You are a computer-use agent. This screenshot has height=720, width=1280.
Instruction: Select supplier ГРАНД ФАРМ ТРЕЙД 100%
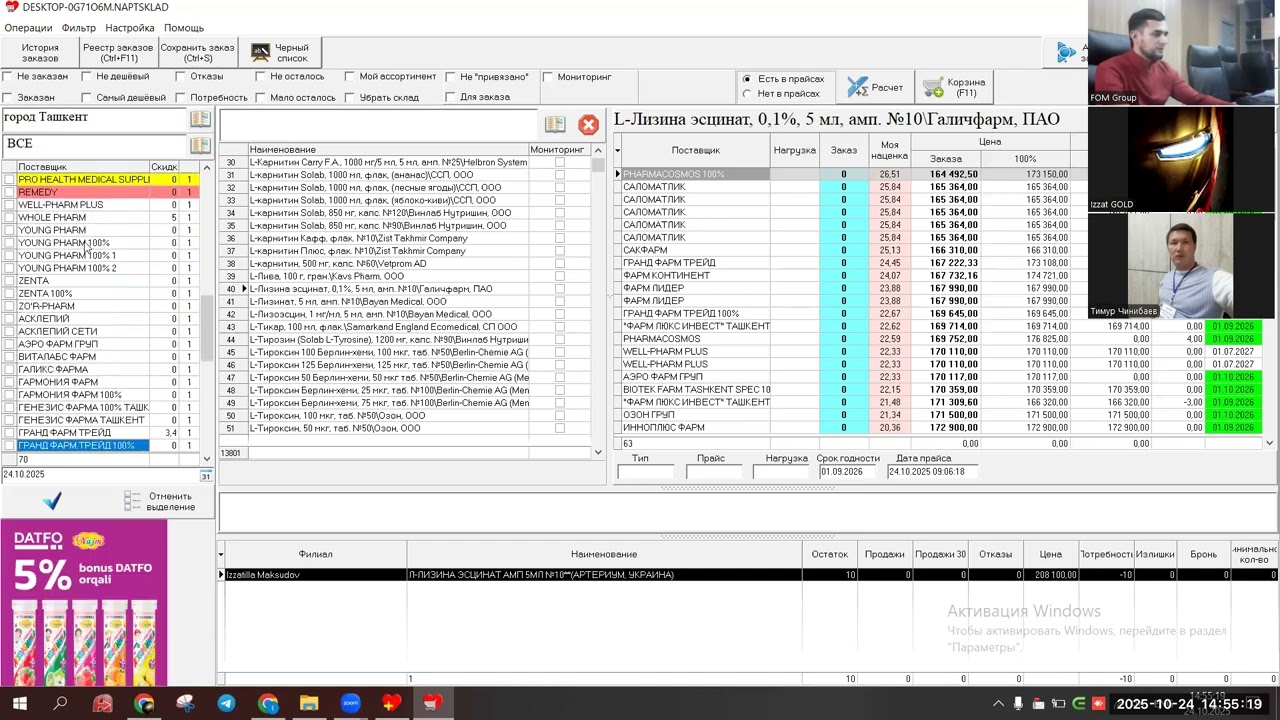click(83, 446)
